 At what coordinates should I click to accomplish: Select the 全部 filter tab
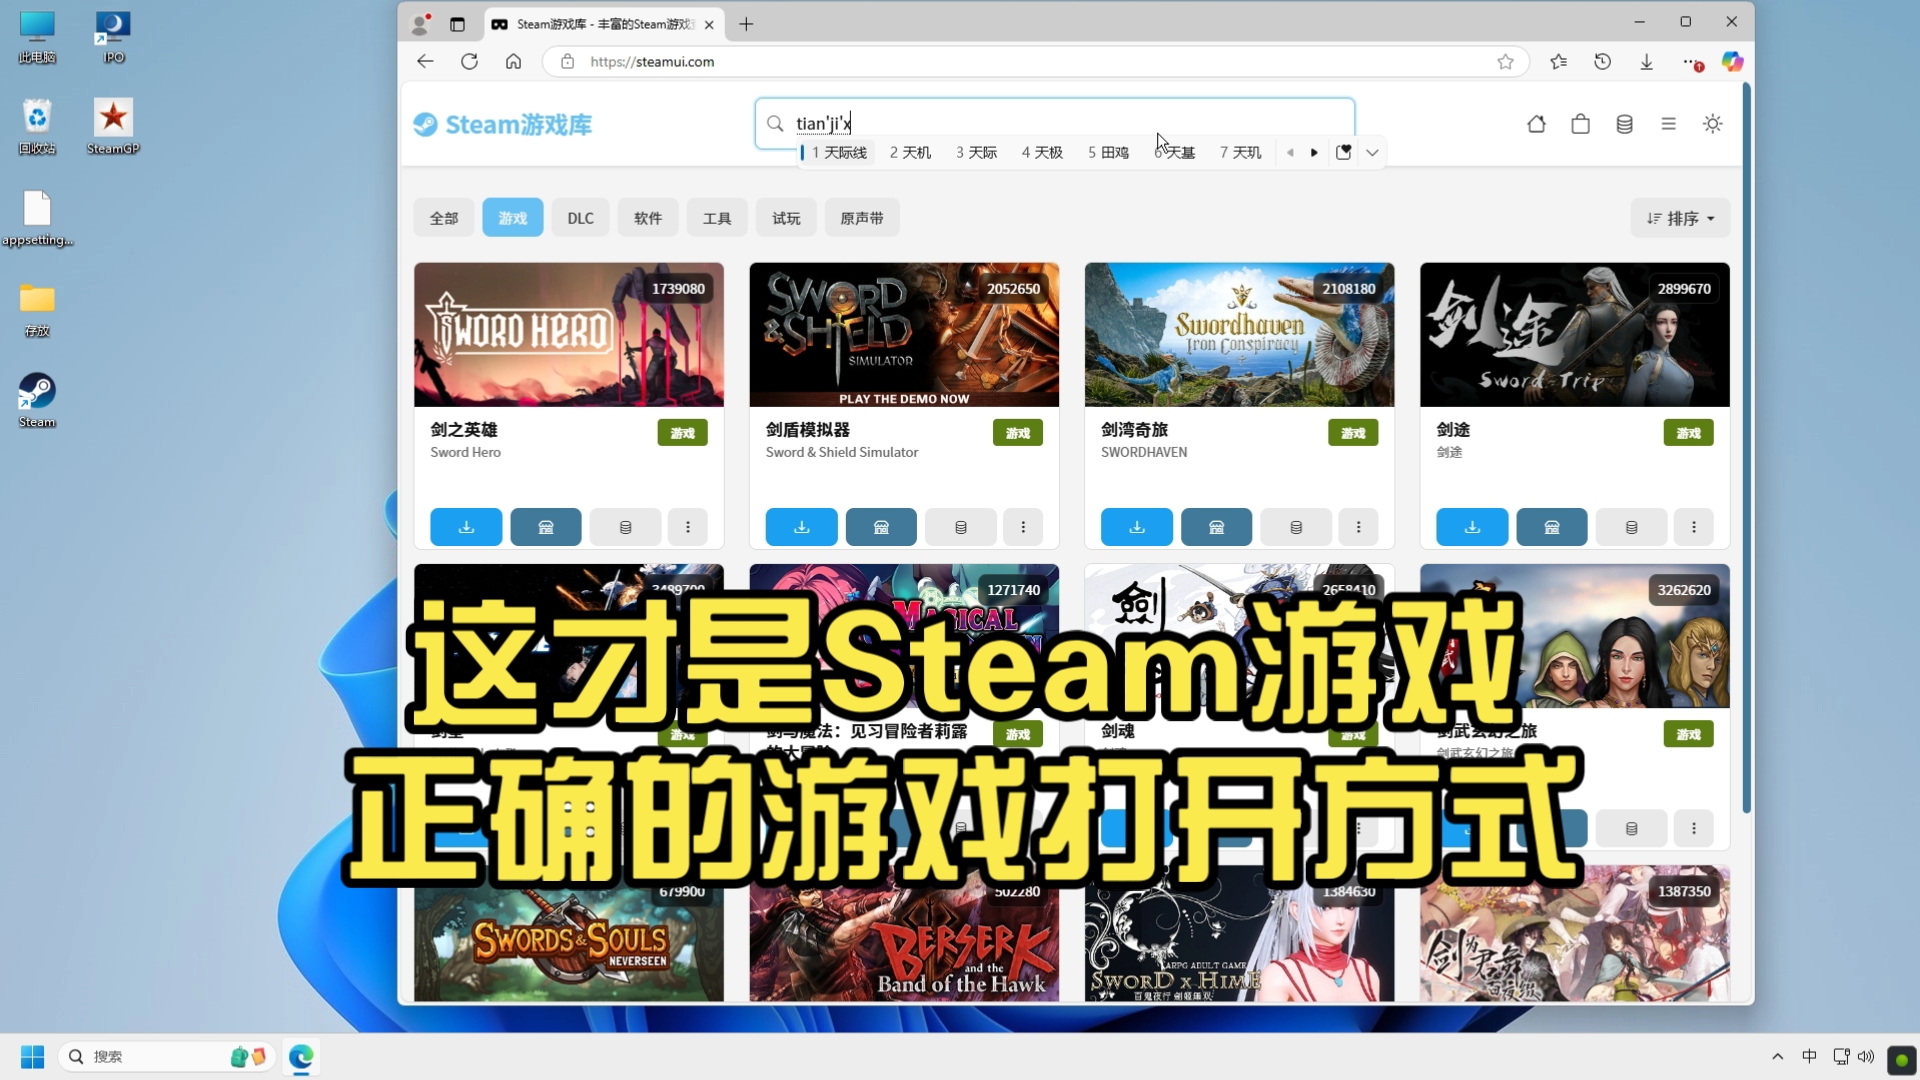444,218
